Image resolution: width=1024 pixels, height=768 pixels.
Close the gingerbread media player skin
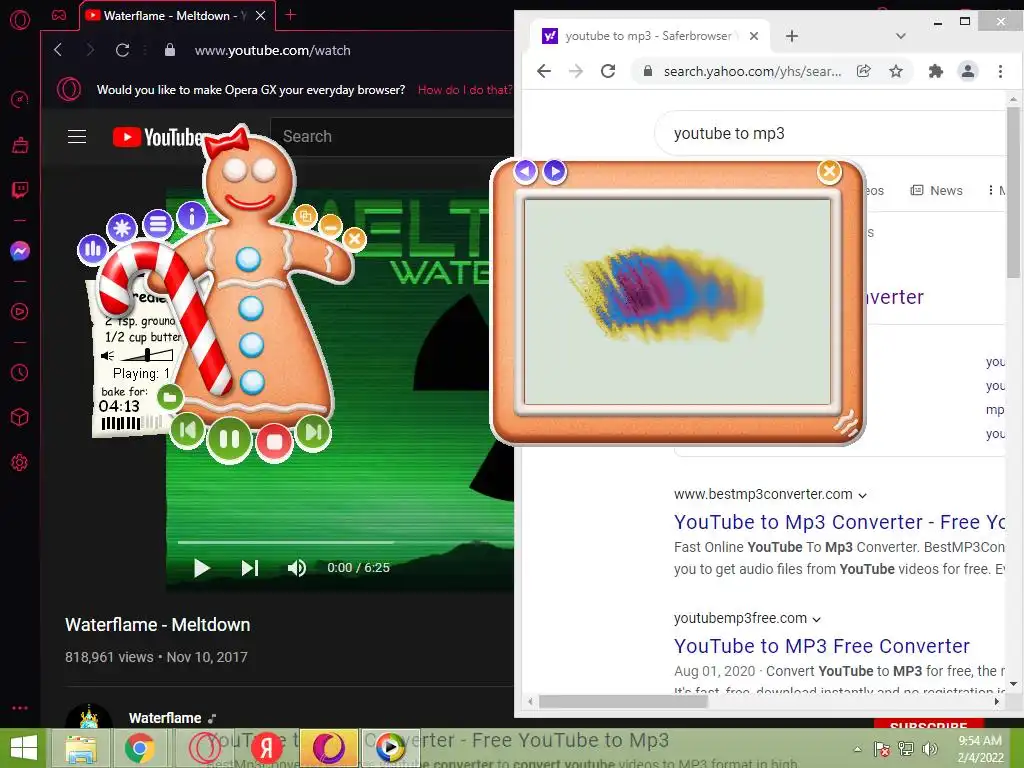(x=355, y=239)
